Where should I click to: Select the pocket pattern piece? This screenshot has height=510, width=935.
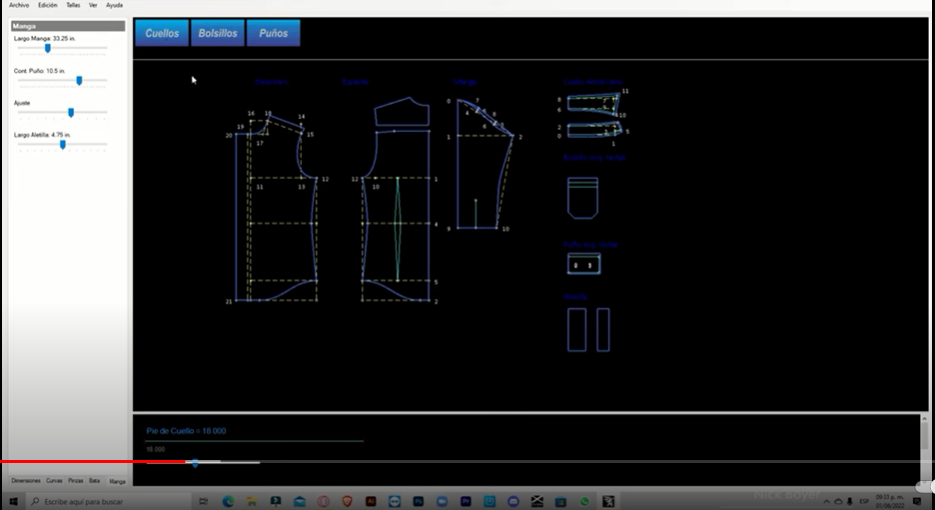583,198
